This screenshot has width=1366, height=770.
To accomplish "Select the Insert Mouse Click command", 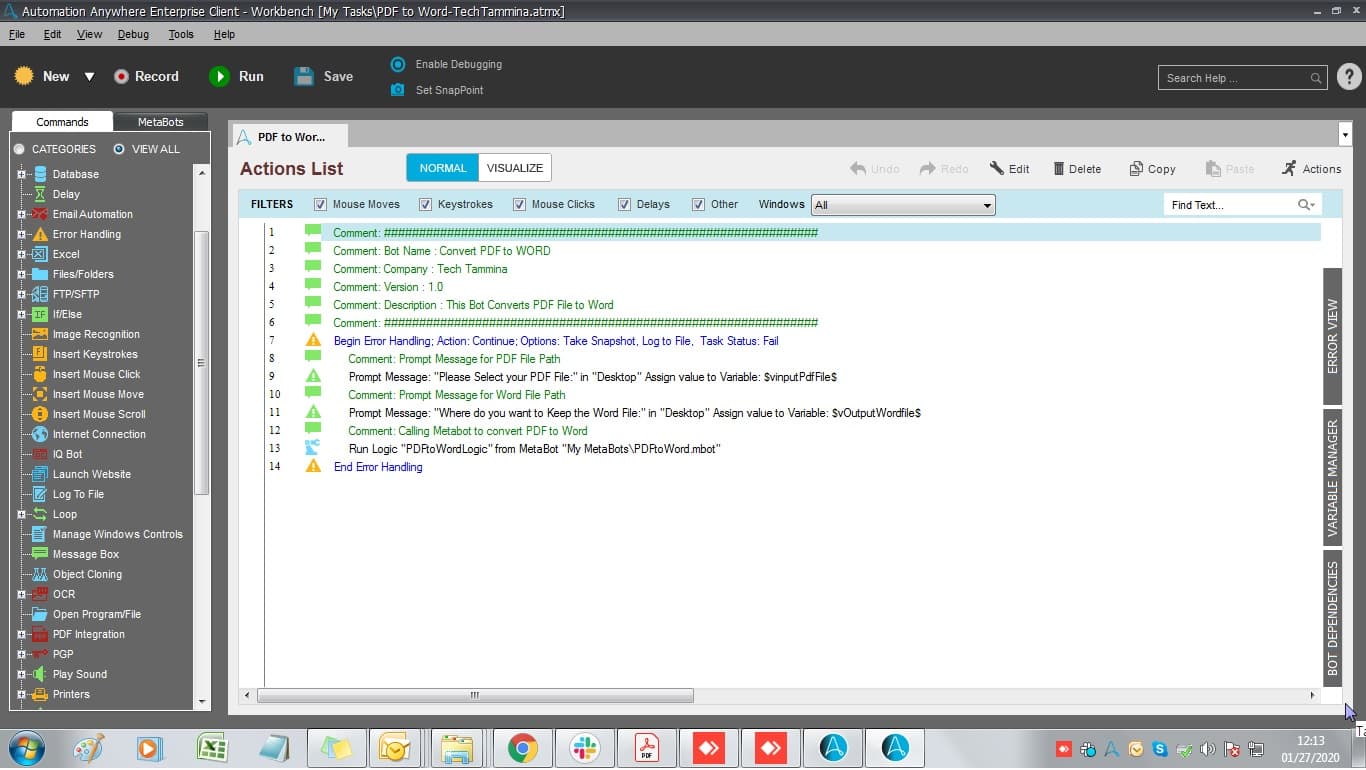I will point(96,374).
